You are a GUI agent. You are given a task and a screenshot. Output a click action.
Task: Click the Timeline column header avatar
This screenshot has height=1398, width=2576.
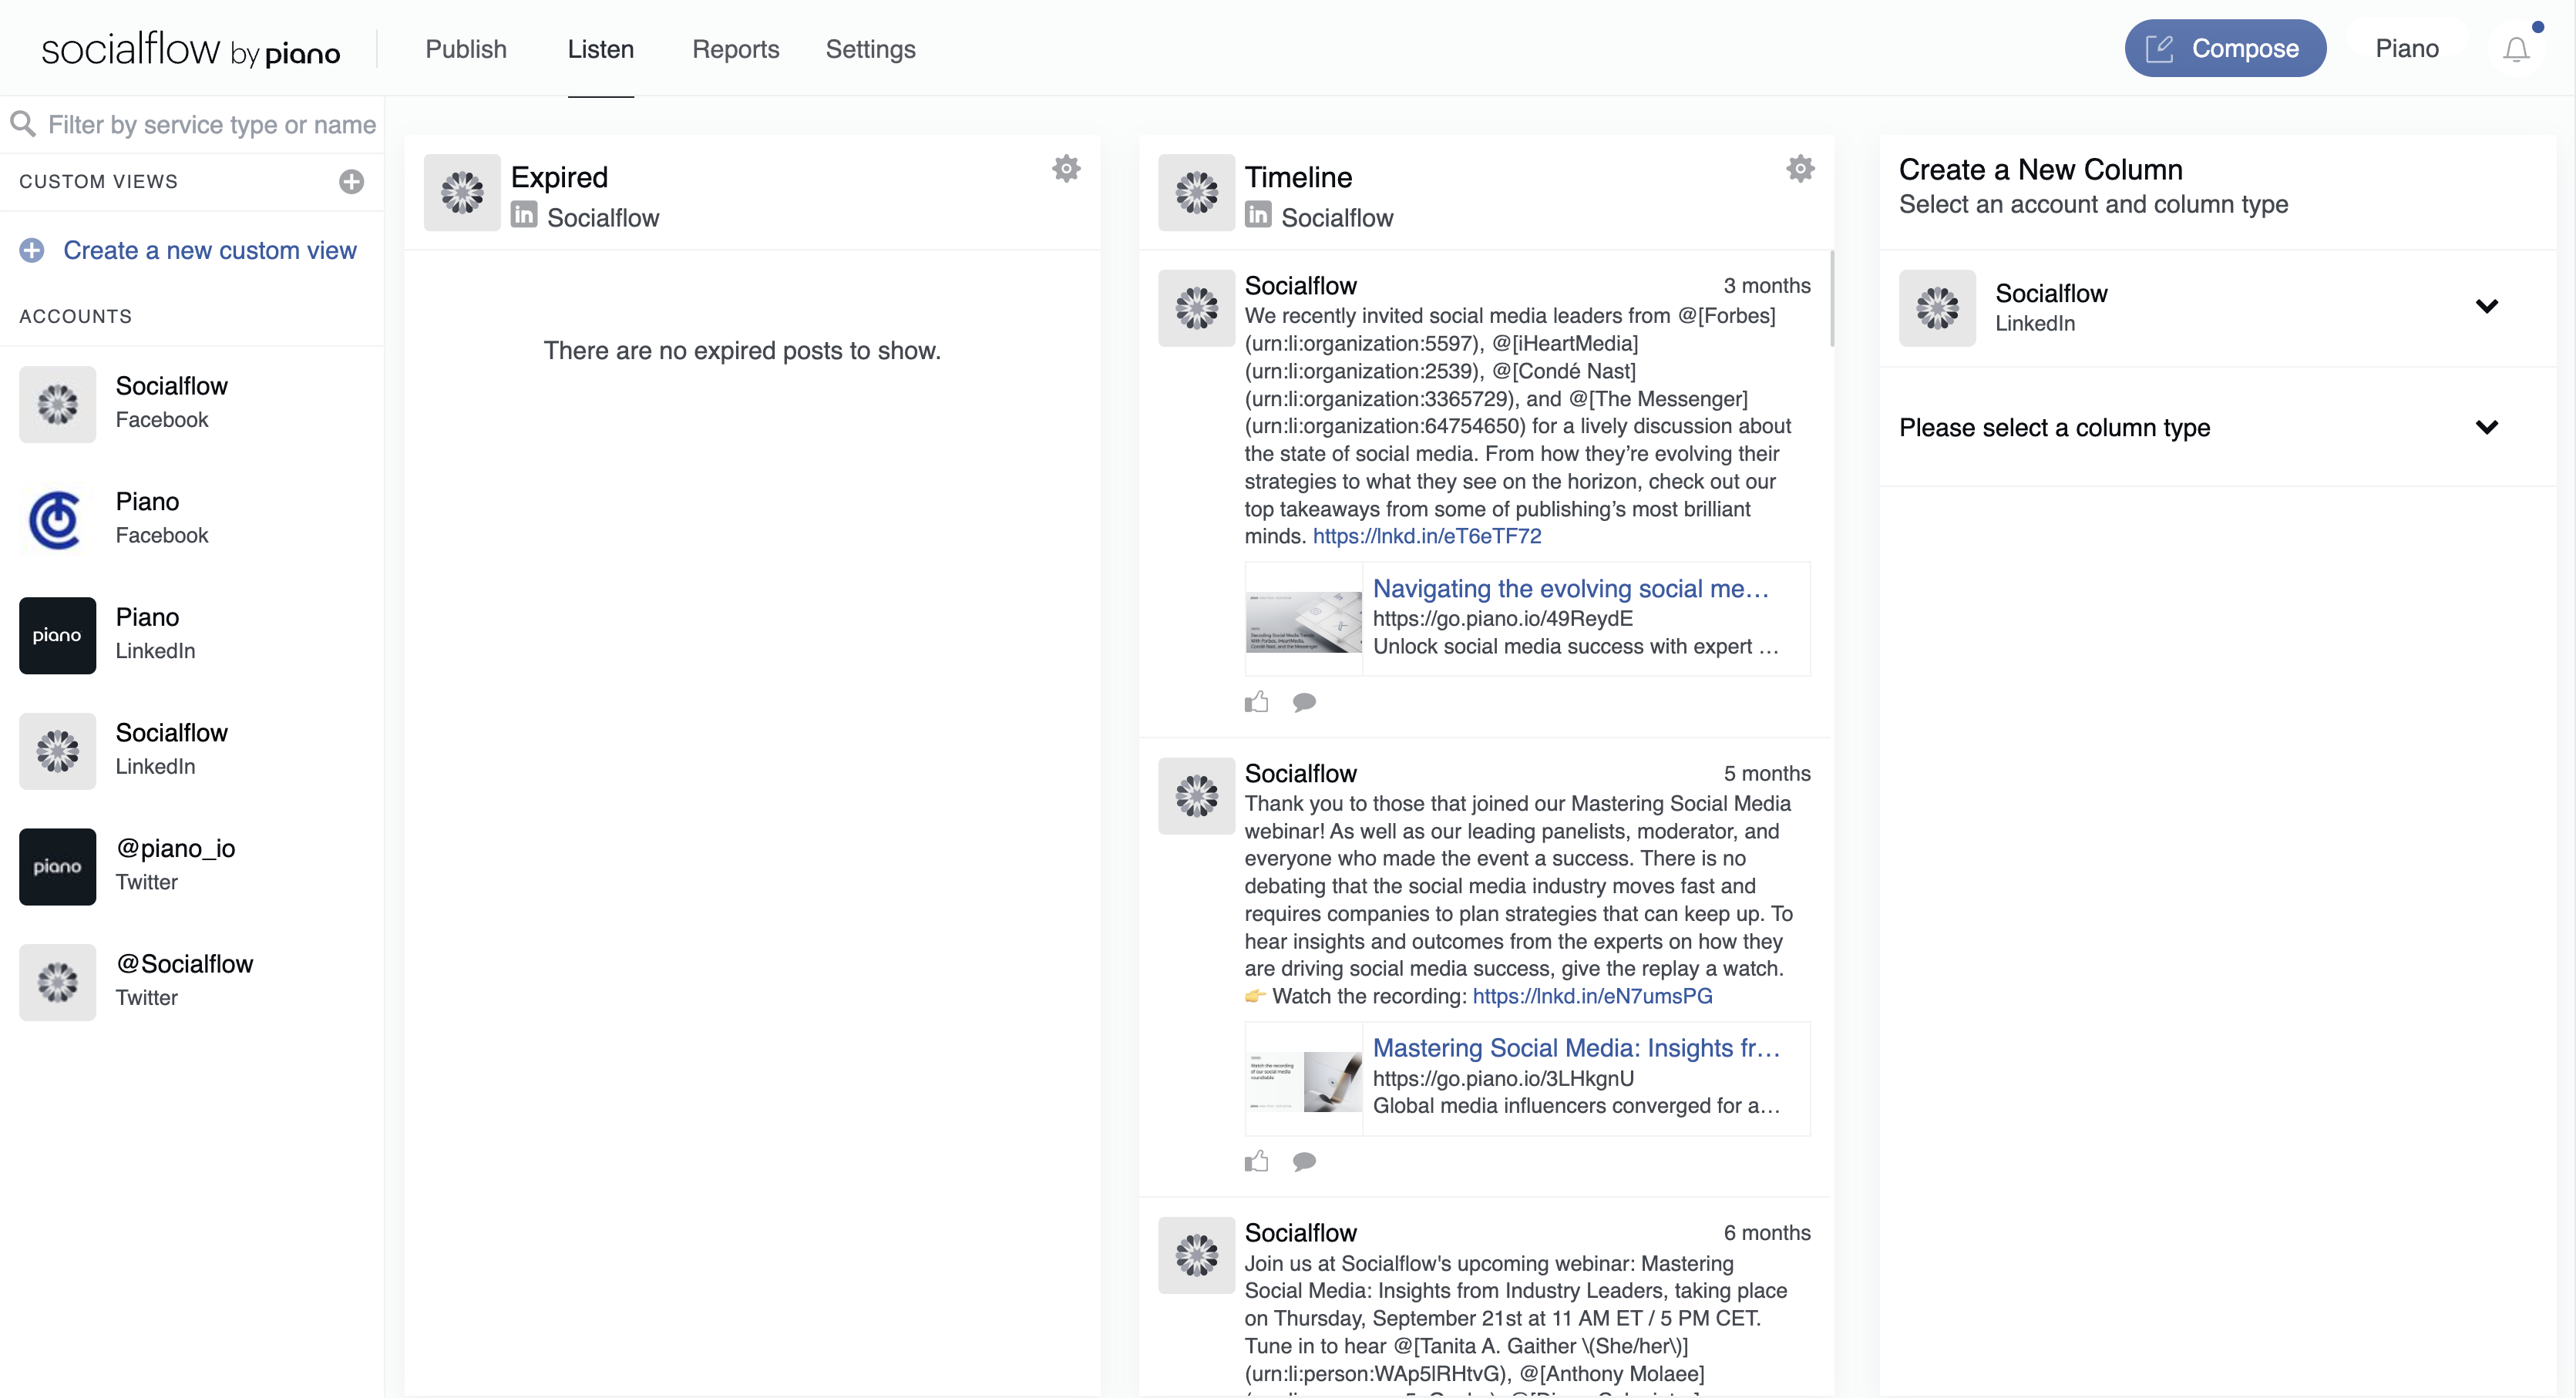tap(1196, 192)
